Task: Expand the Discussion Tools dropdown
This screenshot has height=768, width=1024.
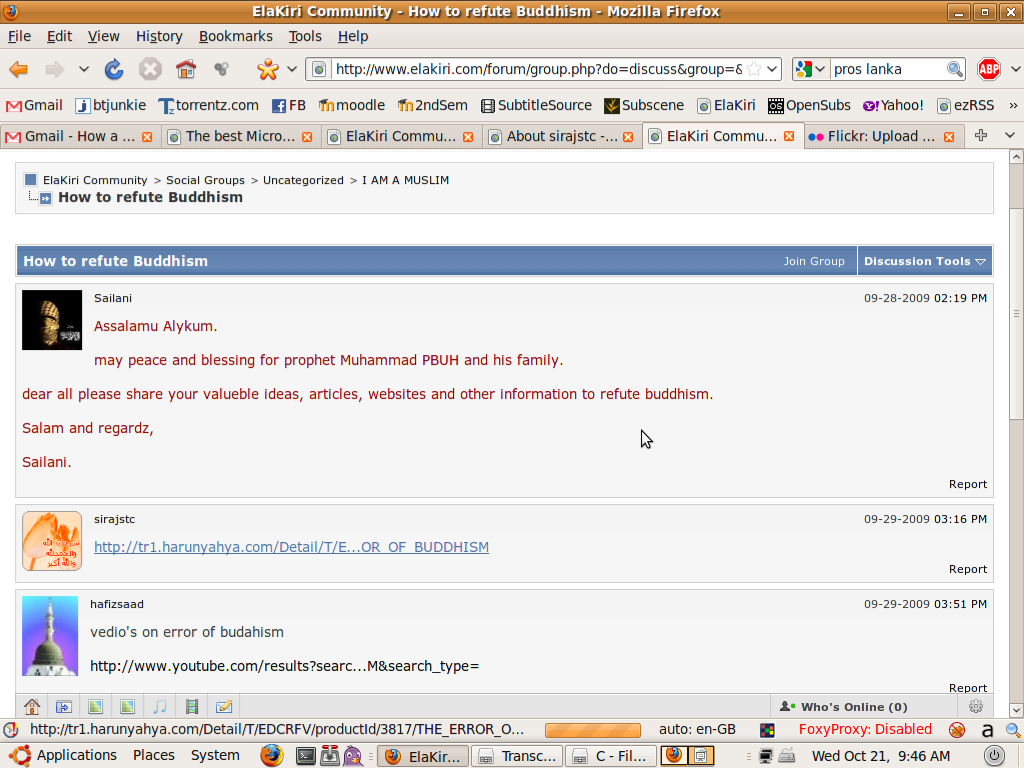Action: point(924,261)
